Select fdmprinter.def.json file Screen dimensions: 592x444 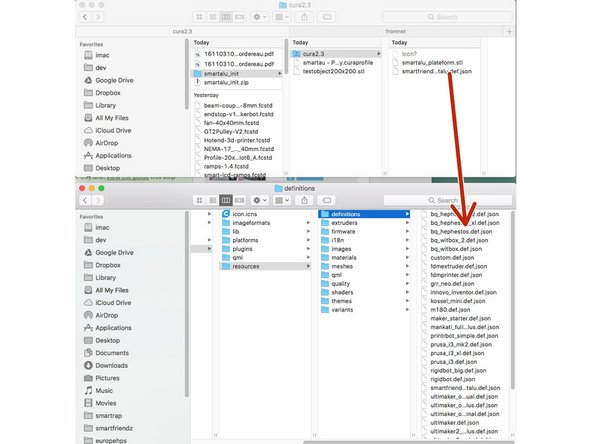click(x=456, y=275)
